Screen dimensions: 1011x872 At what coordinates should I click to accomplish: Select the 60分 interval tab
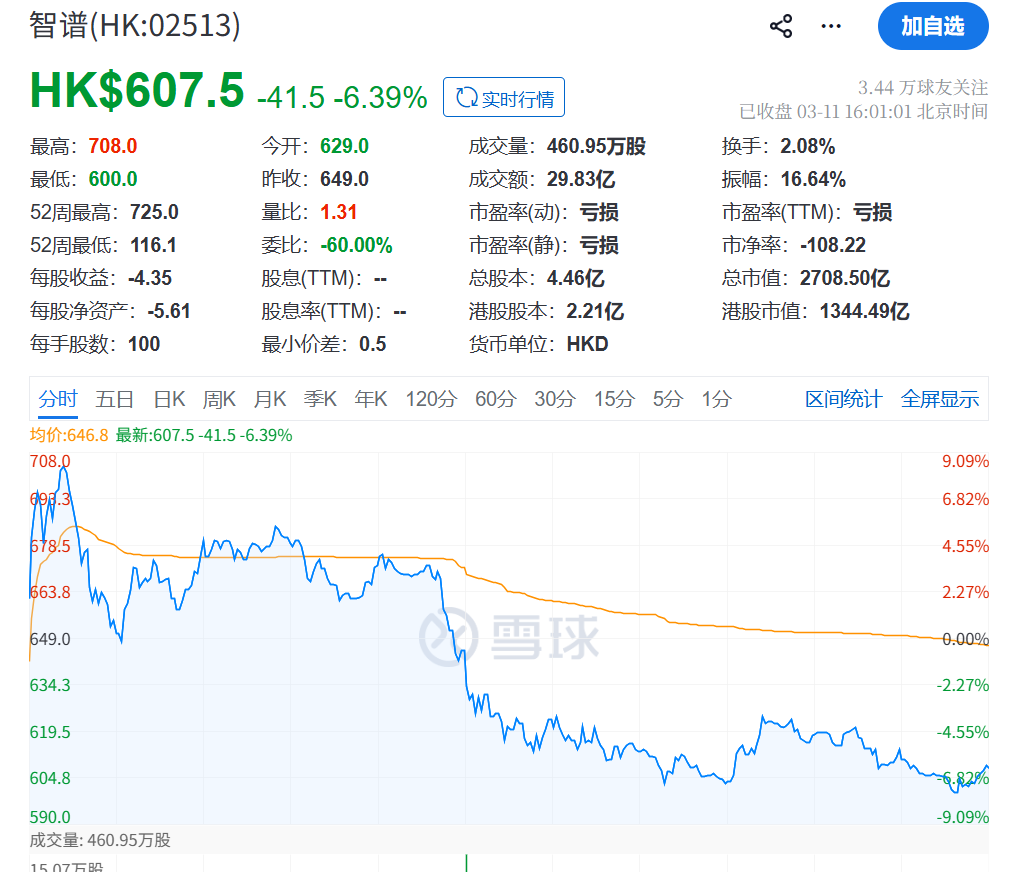click(x=495, y=399)
